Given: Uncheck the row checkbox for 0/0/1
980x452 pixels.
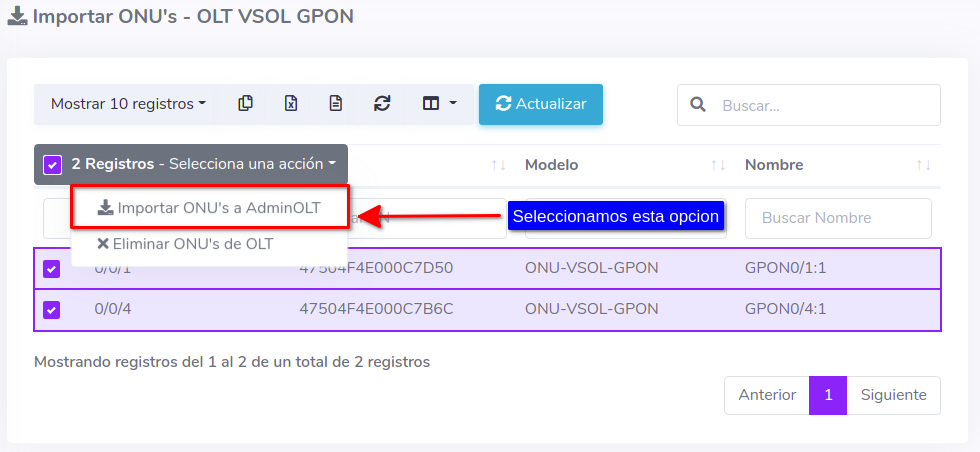Looking at the screenshot, I should click(51, 269).
